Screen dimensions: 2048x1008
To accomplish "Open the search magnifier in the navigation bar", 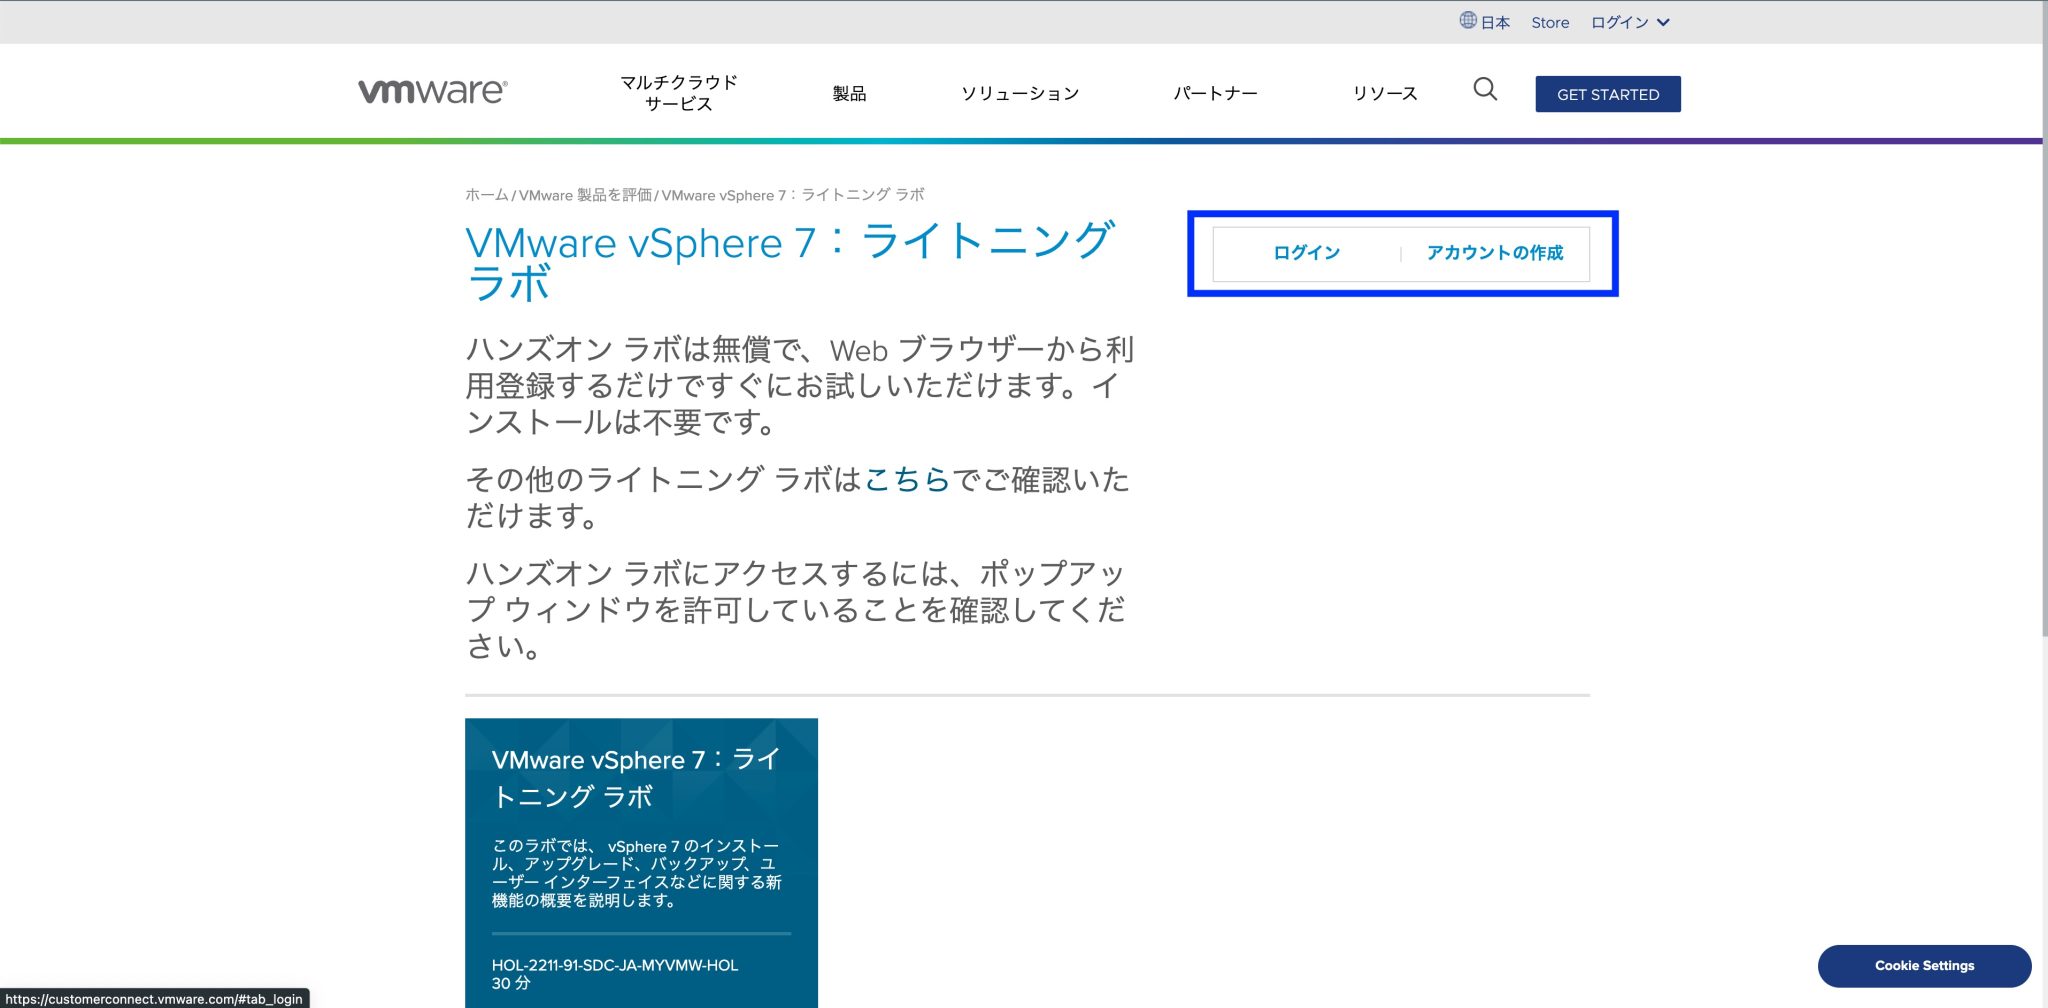I will 1484,90.
